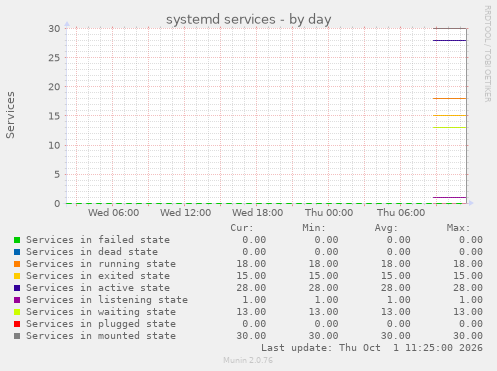This screenshot has width=497, height=371.
Task: Click the y-axis value 15
Action: pyautogui.click(x=54, y=116)
